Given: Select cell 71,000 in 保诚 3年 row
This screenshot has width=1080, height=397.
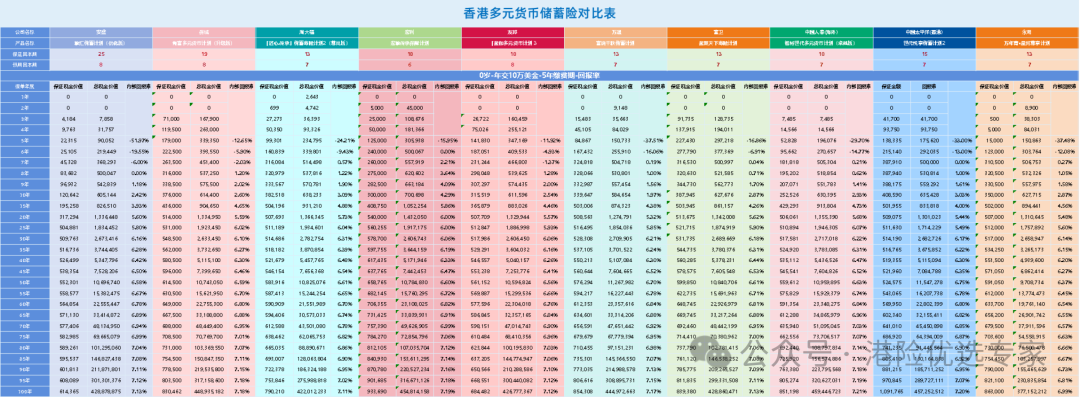Looking at the screenshot, I should pos(171,119).
